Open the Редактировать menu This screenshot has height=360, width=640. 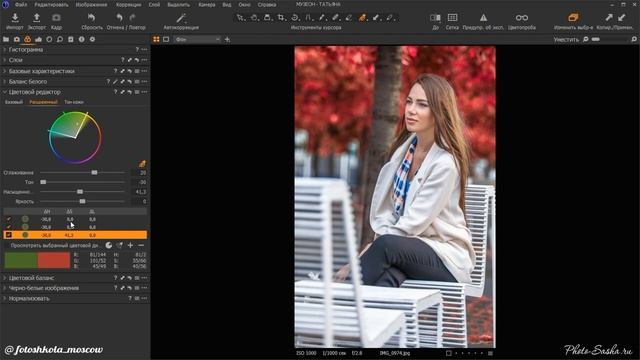(51, 5)
